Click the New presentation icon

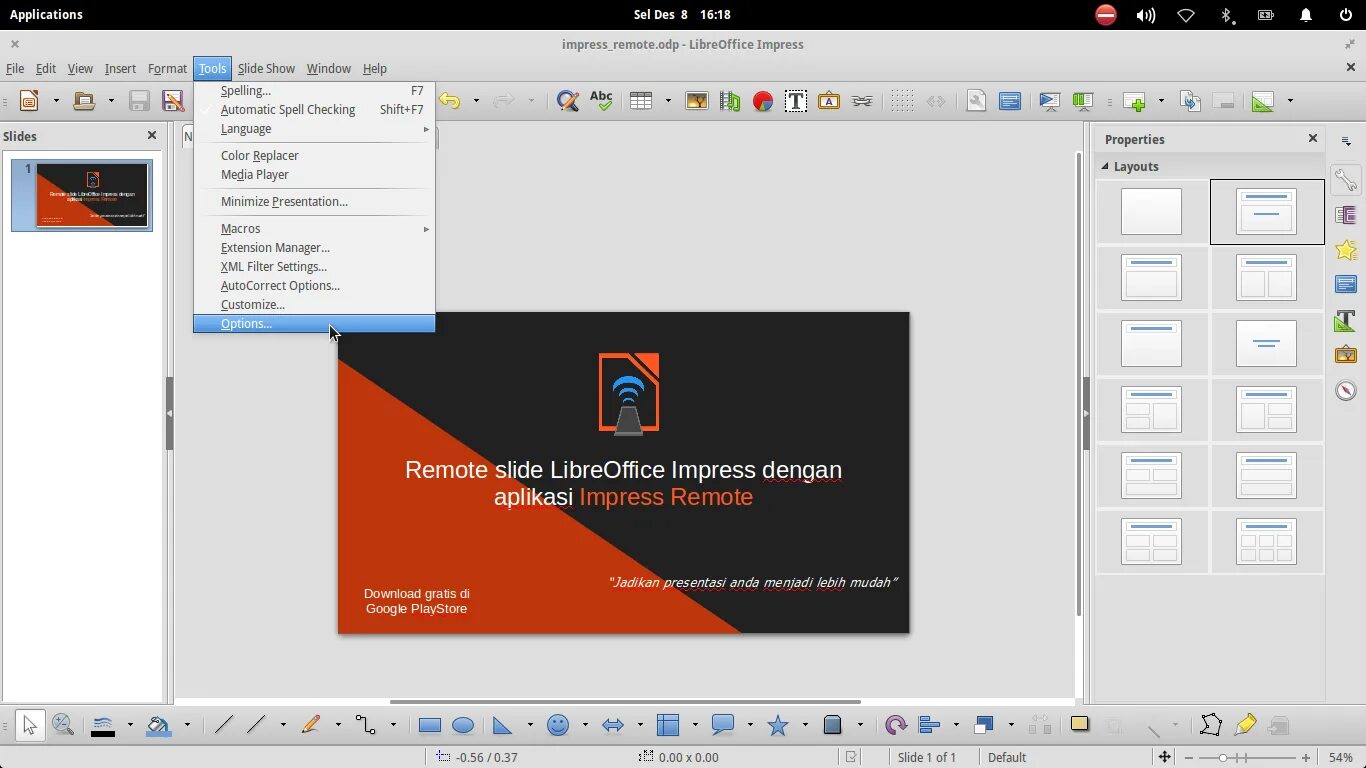[x=30, y=100]
